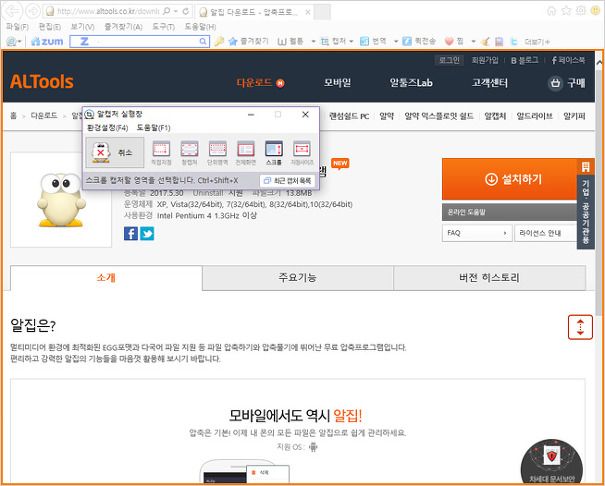Open the 편집(E) menu
605x486 pixels.
coord(49,27)
